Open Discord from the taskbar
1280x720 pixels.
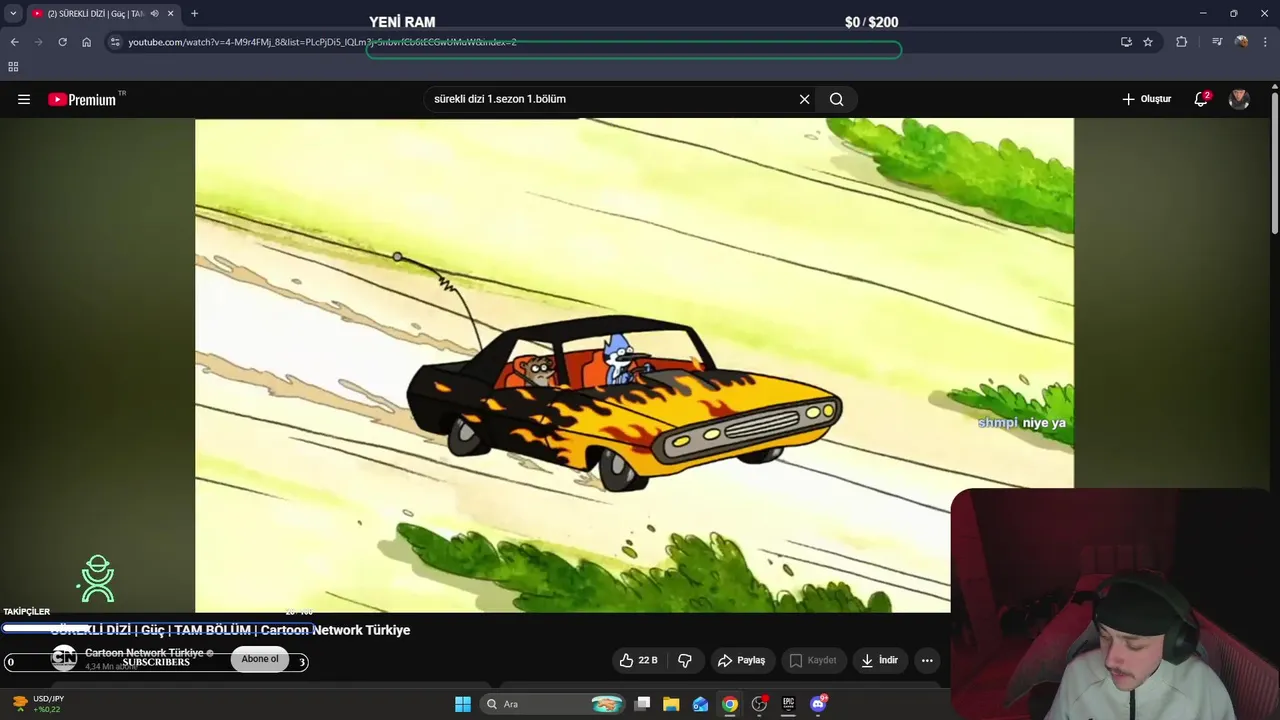818,704
